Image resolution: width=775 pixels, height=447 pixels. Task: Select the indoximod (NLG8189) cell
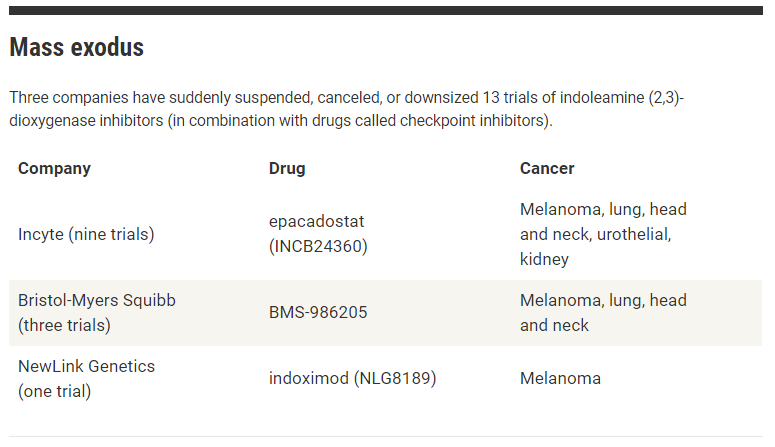click(x=352, y=378)
